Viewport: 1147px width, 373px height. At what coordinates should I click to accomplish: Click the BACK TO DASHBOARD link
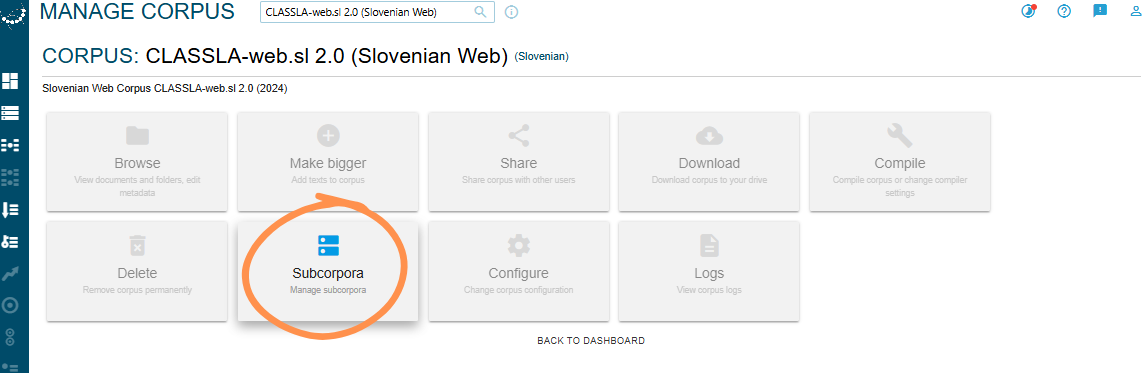click(x=591, y=341)
